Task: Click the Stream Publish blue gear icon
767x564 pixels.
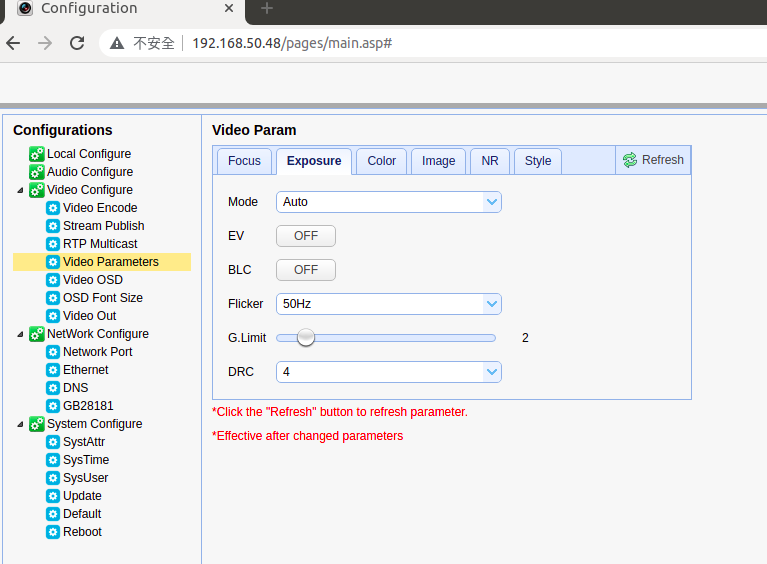Action: pyautogui.click(x=53, y=226)
